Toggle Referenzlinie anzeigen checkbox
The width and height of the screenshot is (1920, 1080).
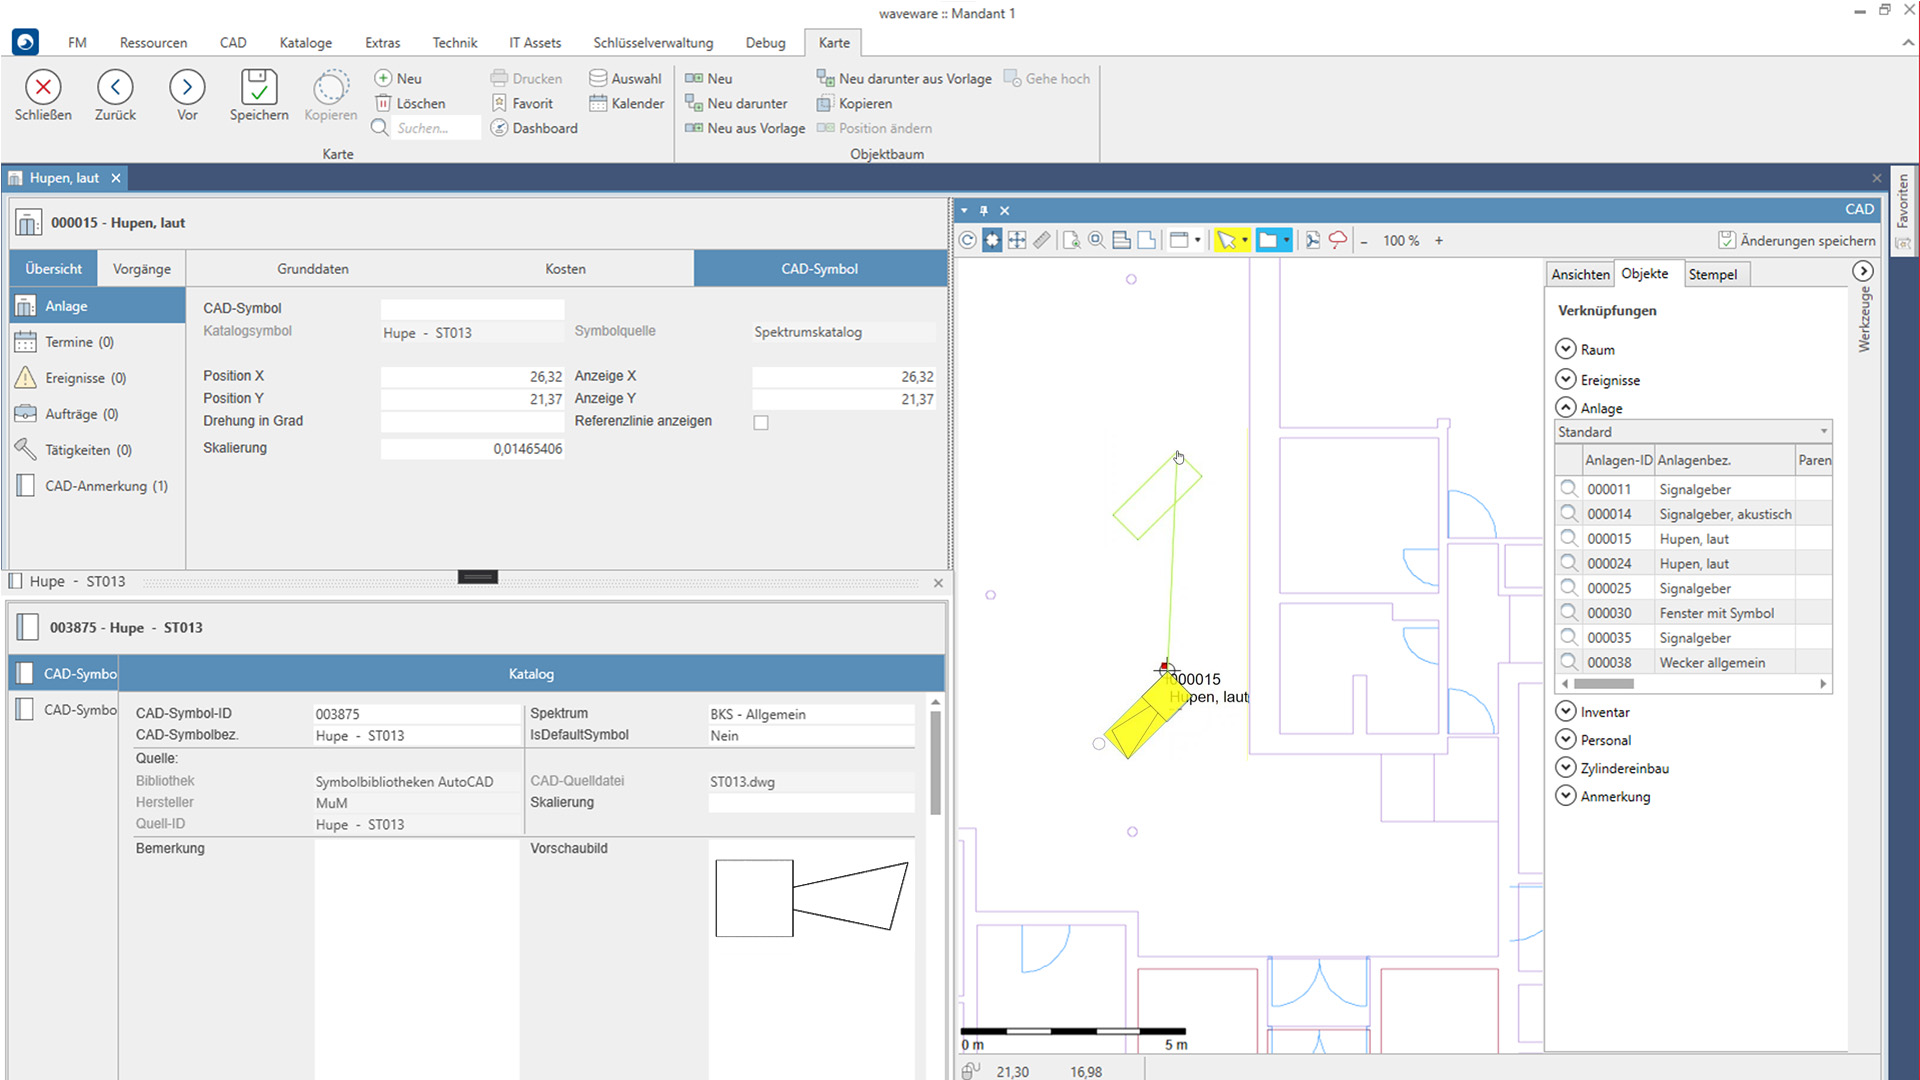point(761,423)
